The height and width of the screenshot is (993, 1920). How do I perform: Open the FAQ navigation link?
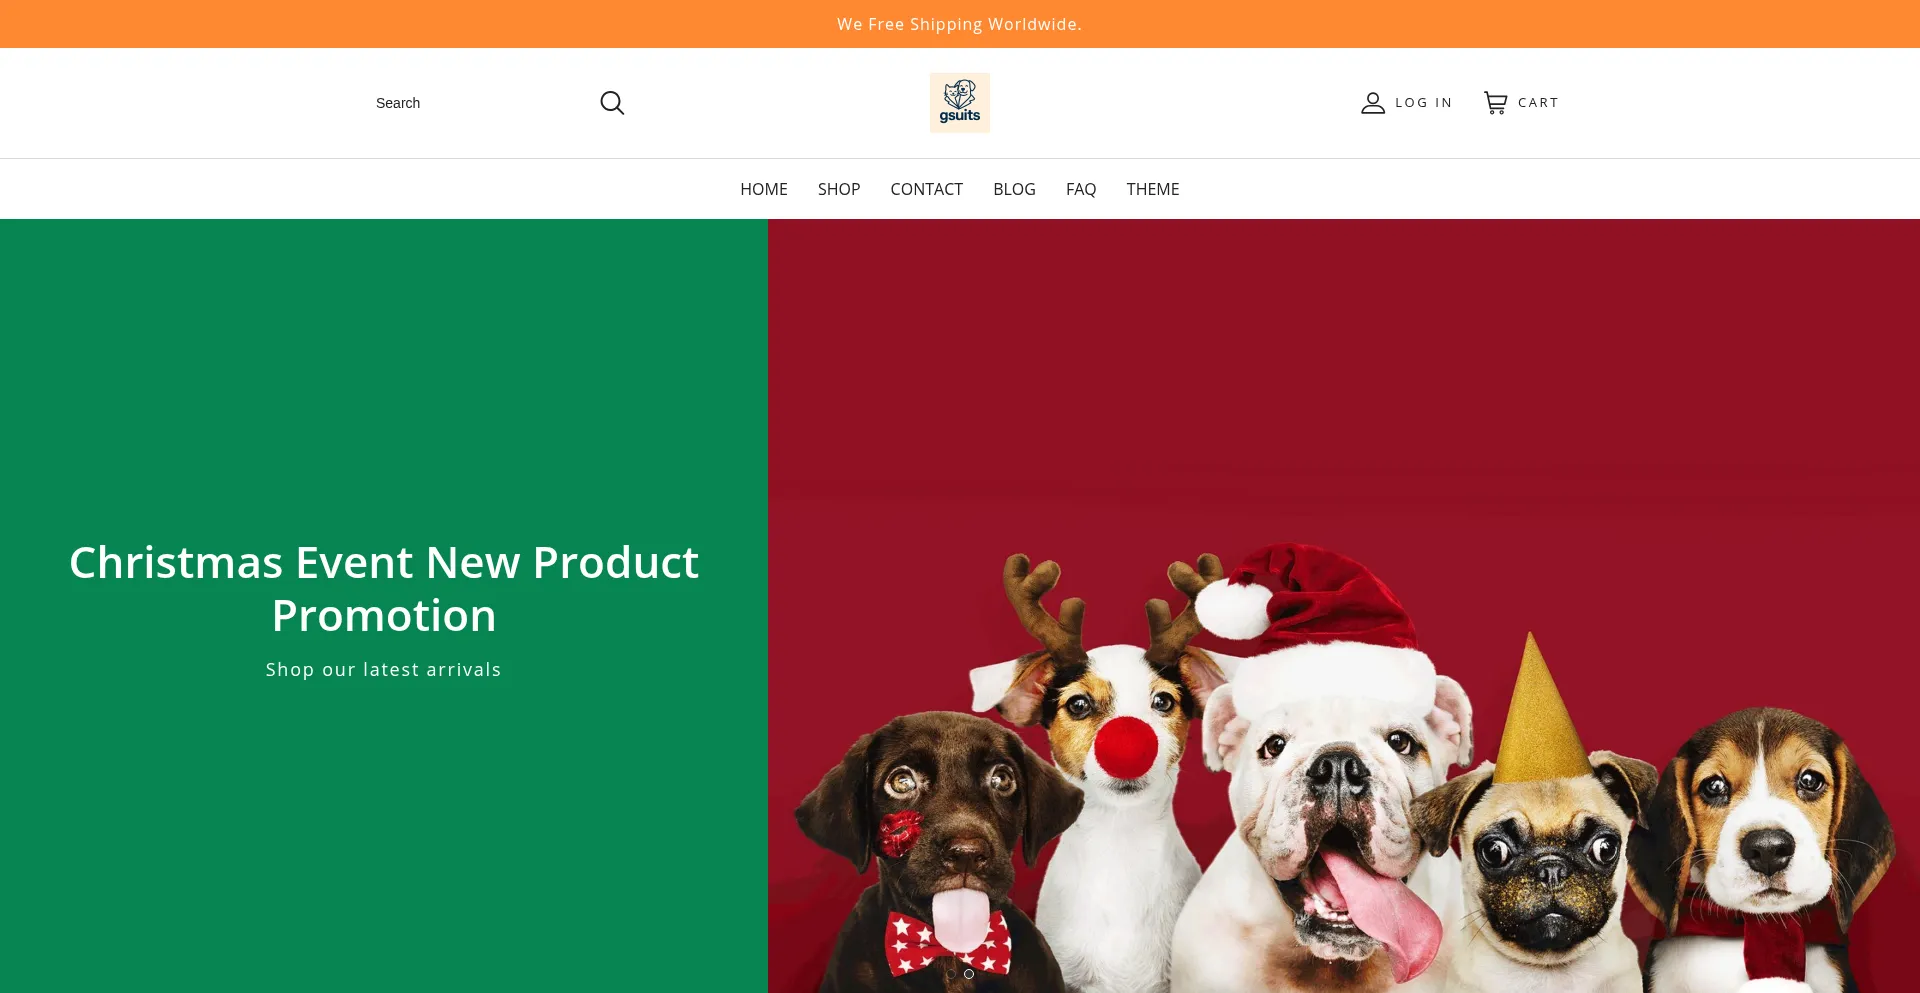(1081, 189)
